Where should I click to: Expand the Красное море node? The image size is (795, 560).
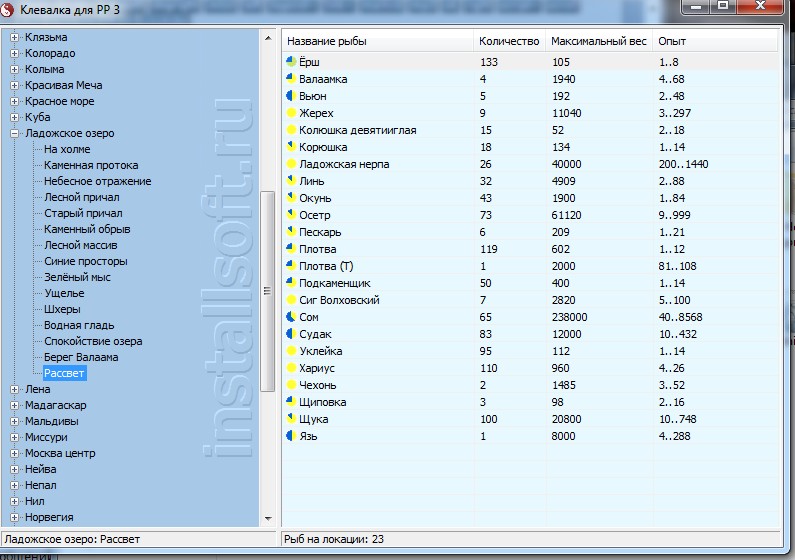[15, 101]
